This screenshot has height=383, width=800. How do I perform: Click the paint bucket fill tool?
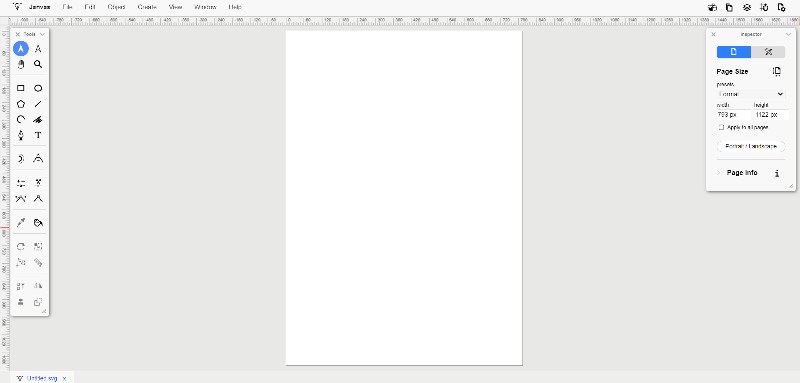click(38, 223)
